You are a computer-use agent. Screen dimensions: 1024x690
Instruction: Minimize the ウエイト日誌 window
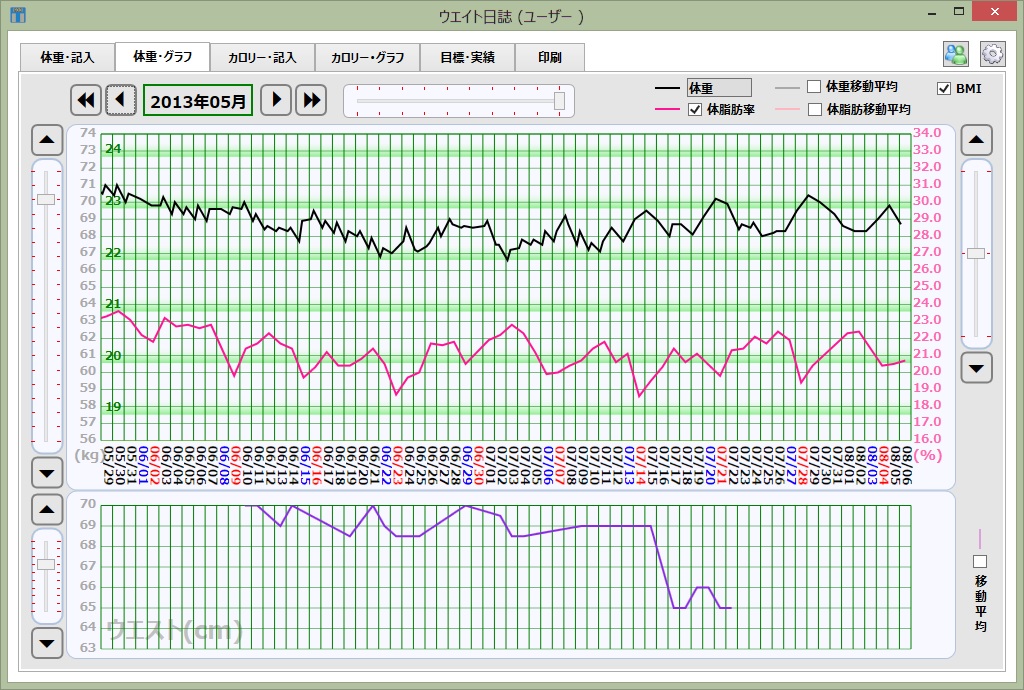(x=933, y=12)
